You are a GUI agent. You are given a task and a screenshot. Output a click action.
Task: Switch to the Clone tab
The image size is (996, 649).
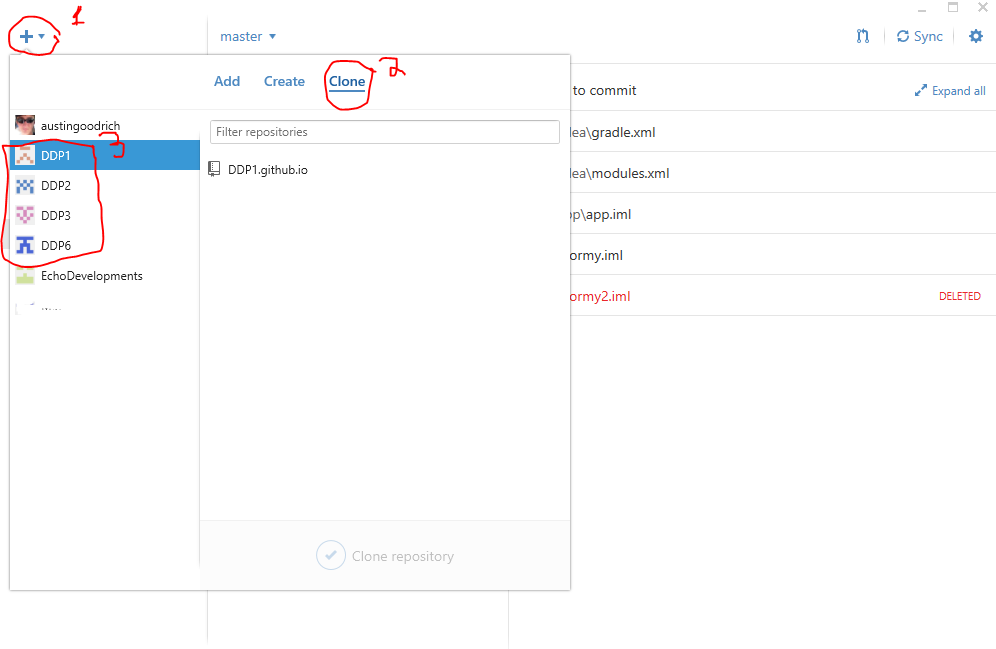click(x=347, y=82)
